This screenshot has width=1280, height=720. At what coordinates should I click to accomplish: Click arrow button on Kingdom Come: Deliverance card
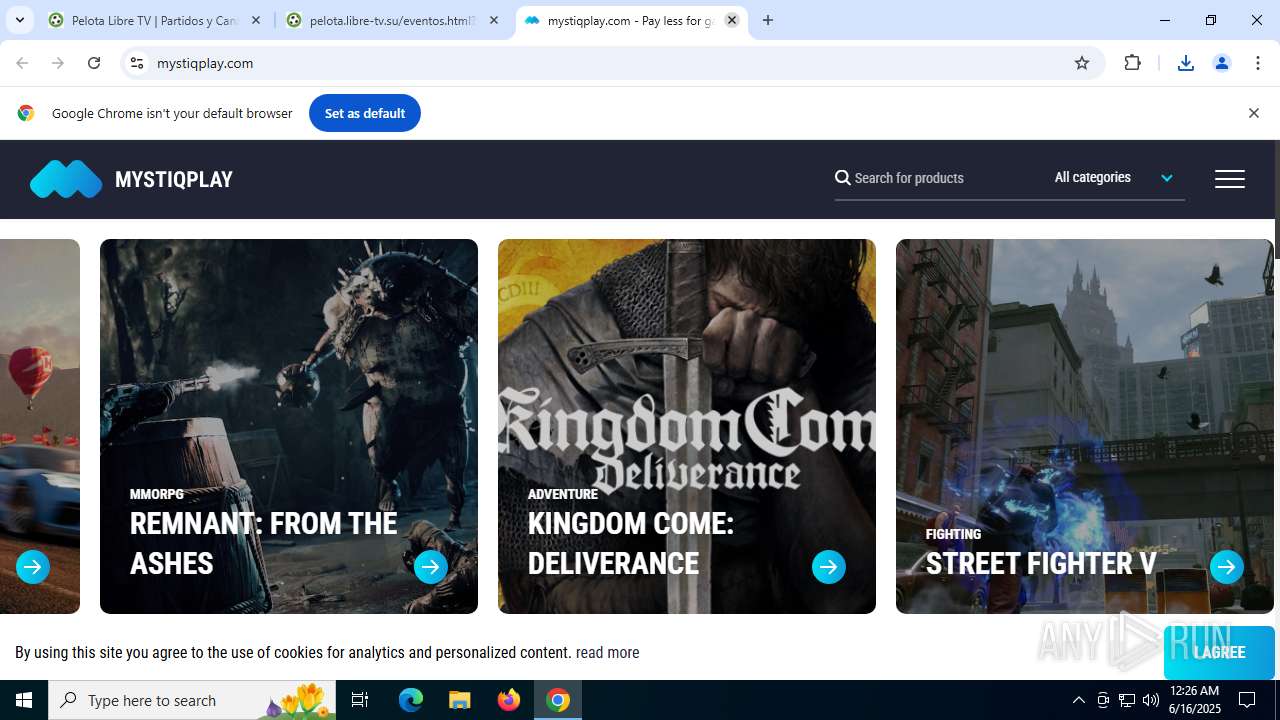tap(829, 567)
